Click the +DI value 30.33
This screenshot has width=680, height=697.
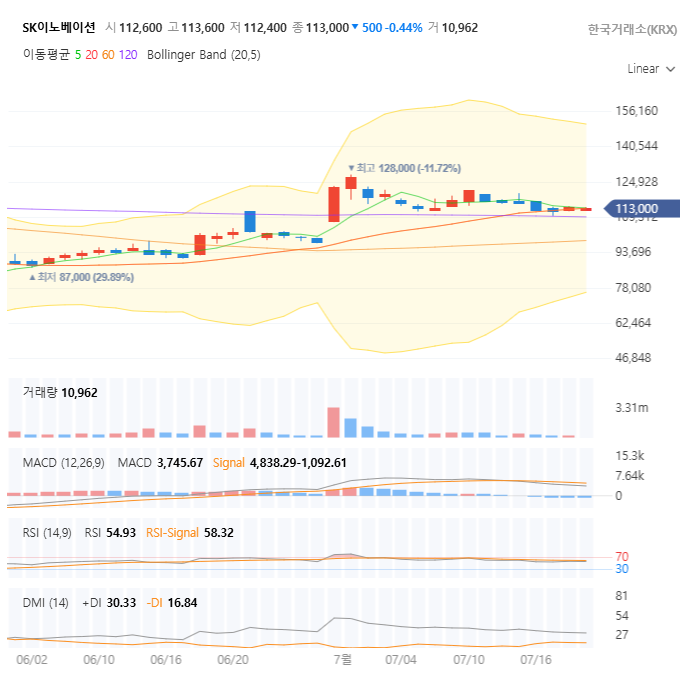[121, 603]
